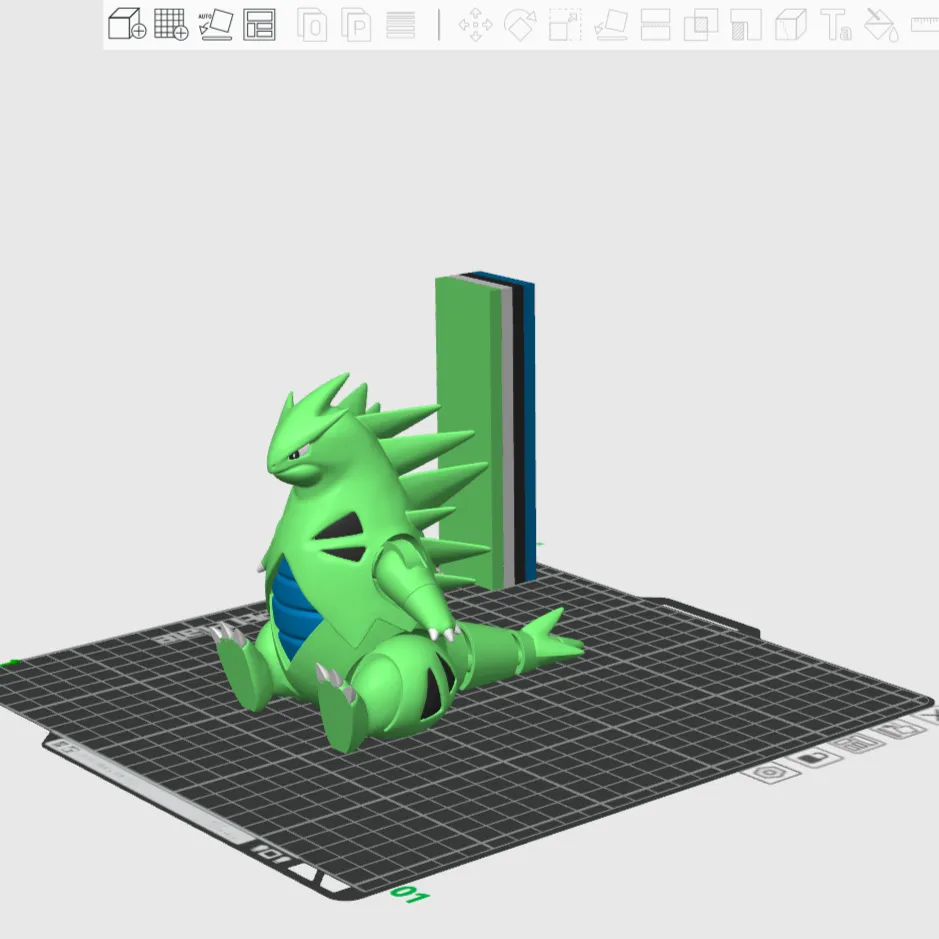Activate the Move gizmo arrows icon
The image size is (939, 939).
coord(475,25)
